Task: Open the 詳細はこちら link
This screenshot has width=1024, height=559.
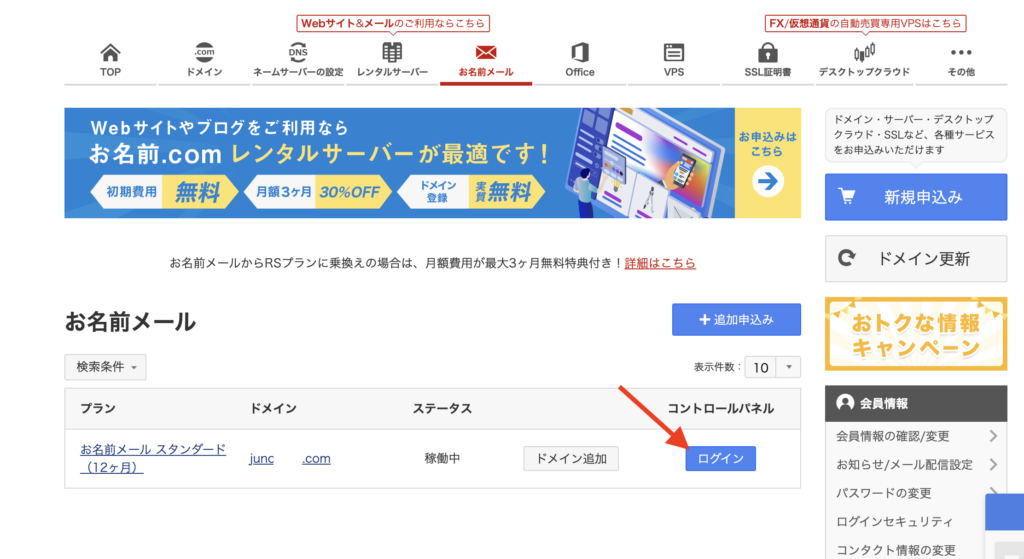Action: (x=660, y=263)
